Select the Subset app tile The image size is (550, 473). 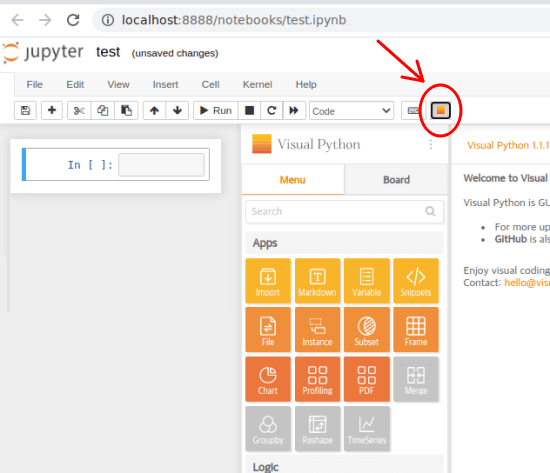tap(367, 330)
